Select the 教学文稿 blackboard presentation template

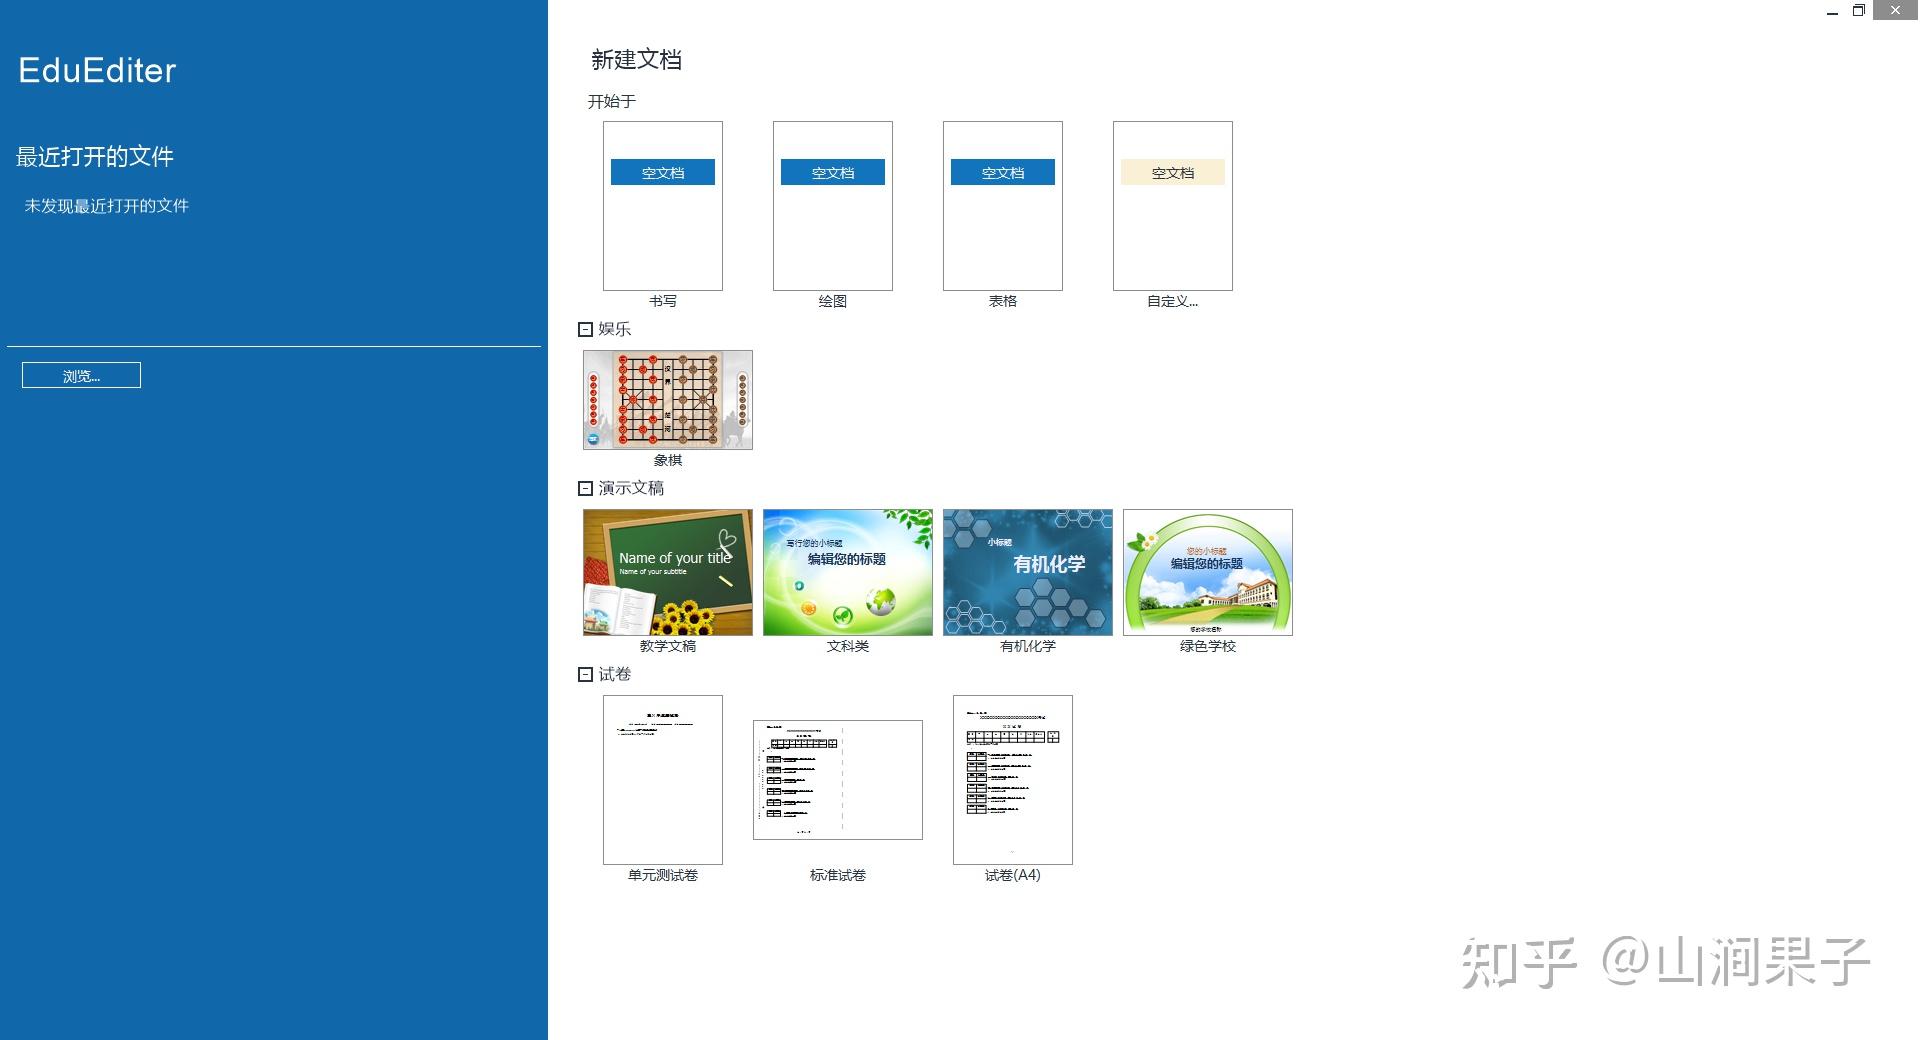click(x=668, y=572)
